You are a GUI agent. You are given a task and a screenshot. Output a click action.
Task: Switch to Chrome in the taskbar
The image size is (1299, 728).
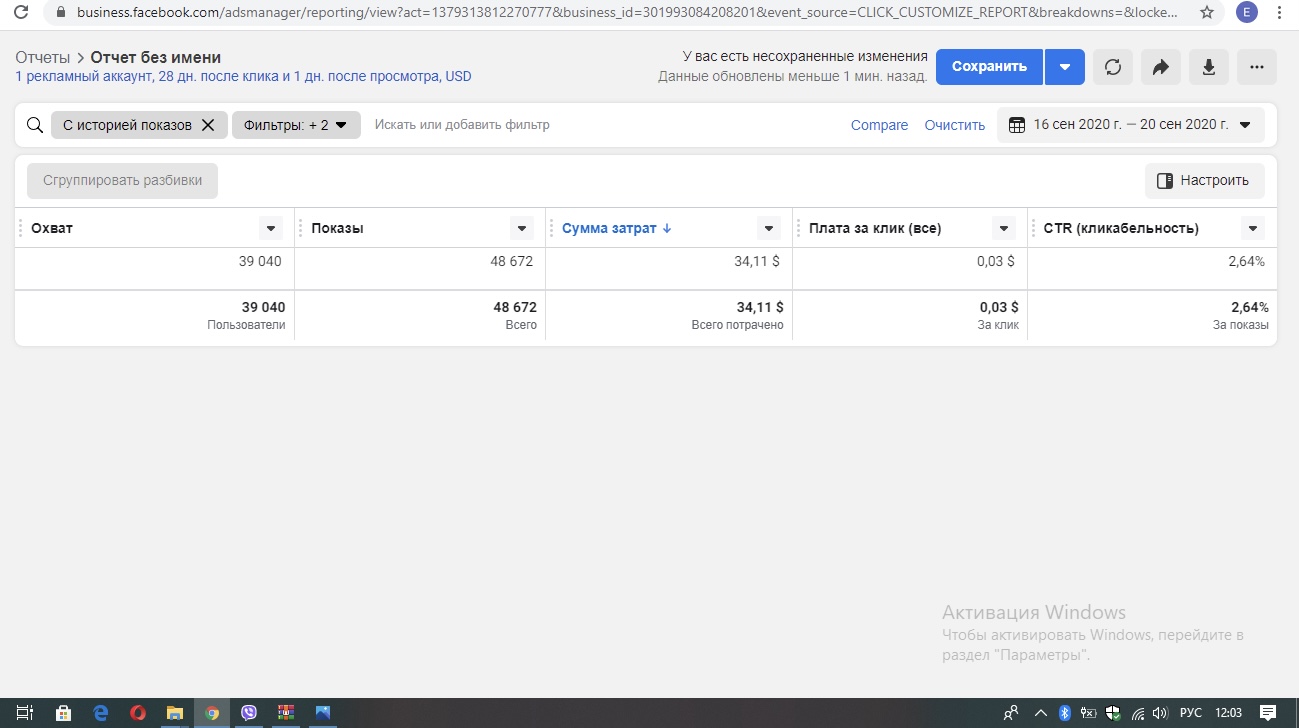tap(212, 713)
